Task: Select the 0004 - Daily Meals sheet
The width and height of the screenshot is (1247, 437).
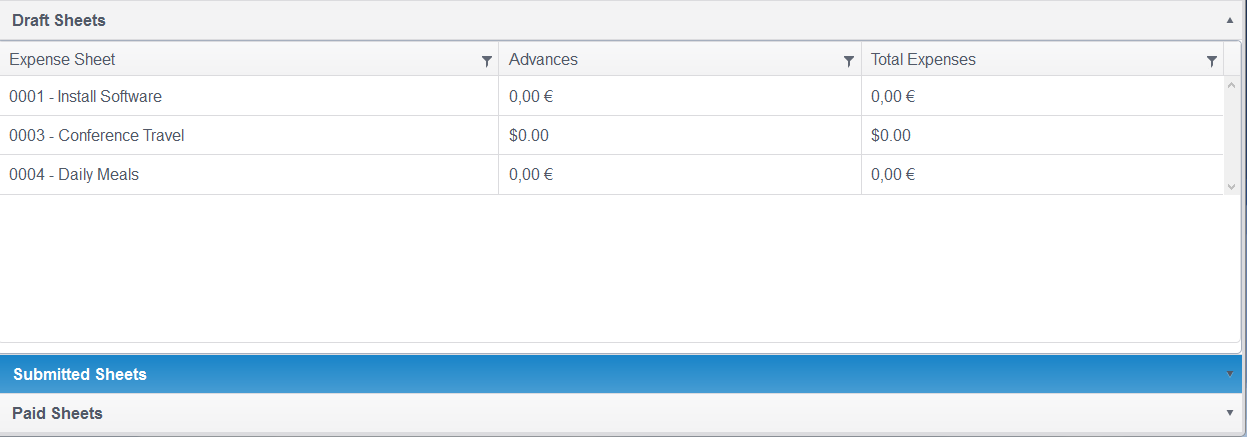Action: (74, 175)
